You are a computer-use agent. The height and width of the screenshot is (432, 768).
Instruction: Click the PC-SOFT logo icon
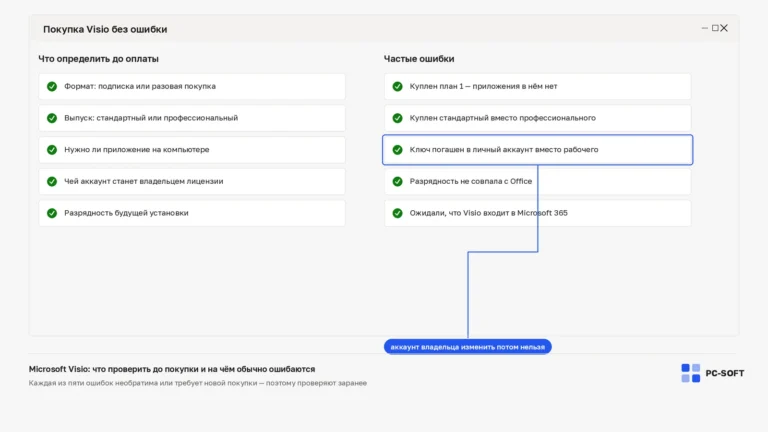point(691,373)
